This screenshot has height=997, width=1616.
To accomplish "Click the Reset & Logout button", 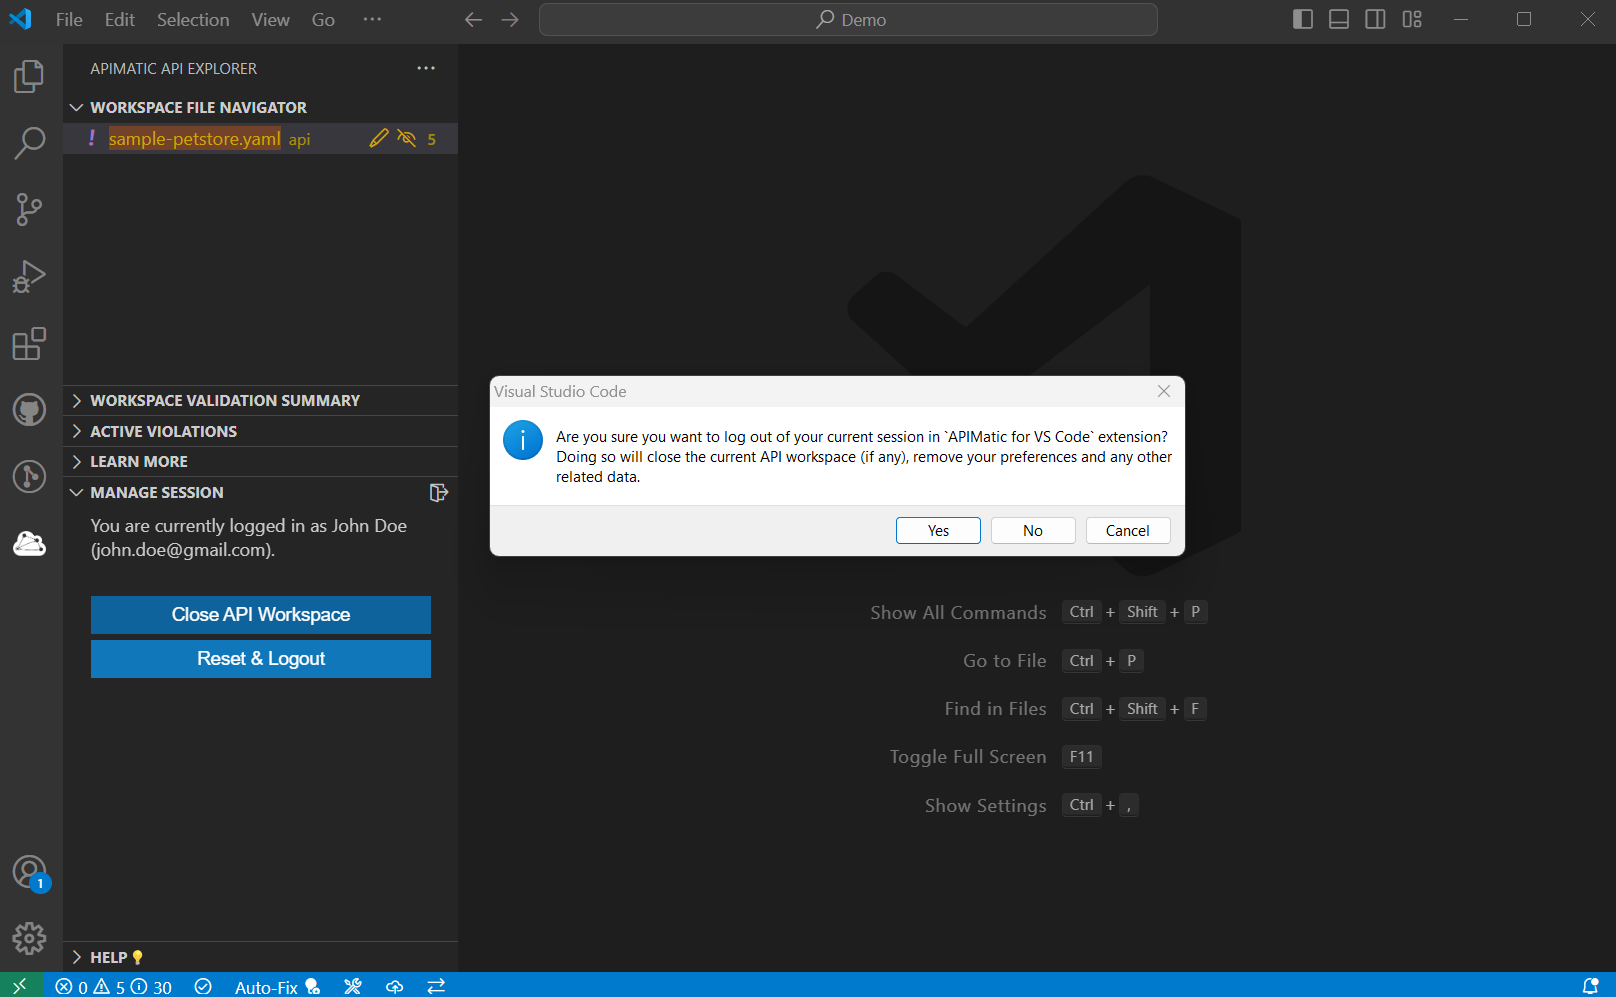I will click(261, 659).
